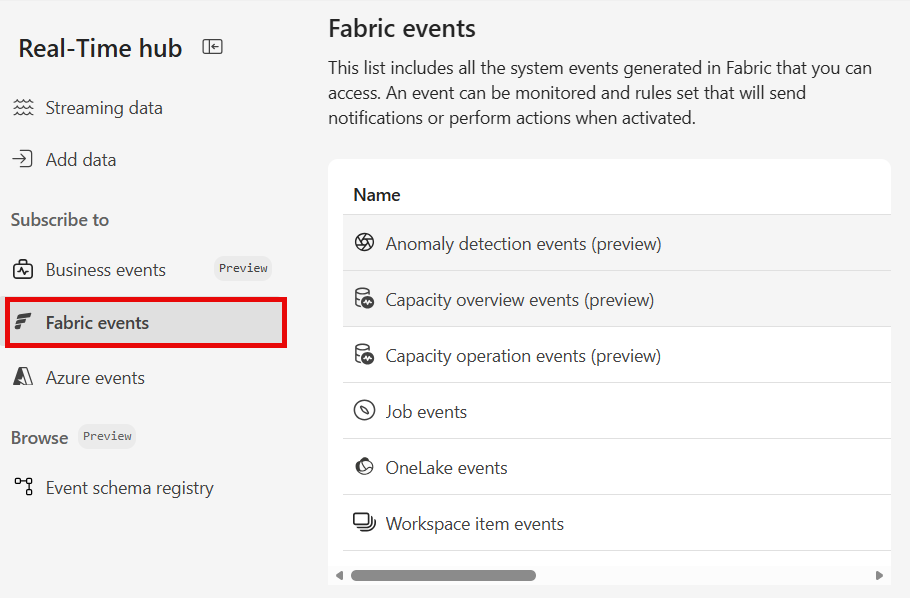Collapse the Real-Time hub navigation pane
The width and height of the screenshot is (910, 598).
click(212, 46)
